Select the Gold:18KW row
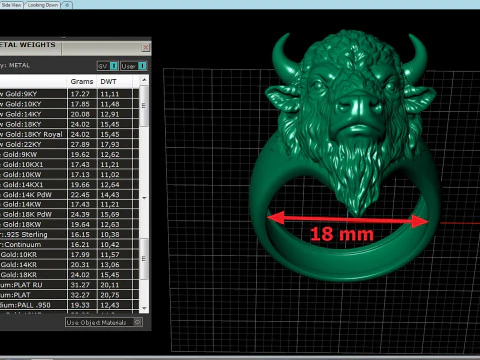The width and height of the screenshot is (480, 360). [x=69, y=224]
